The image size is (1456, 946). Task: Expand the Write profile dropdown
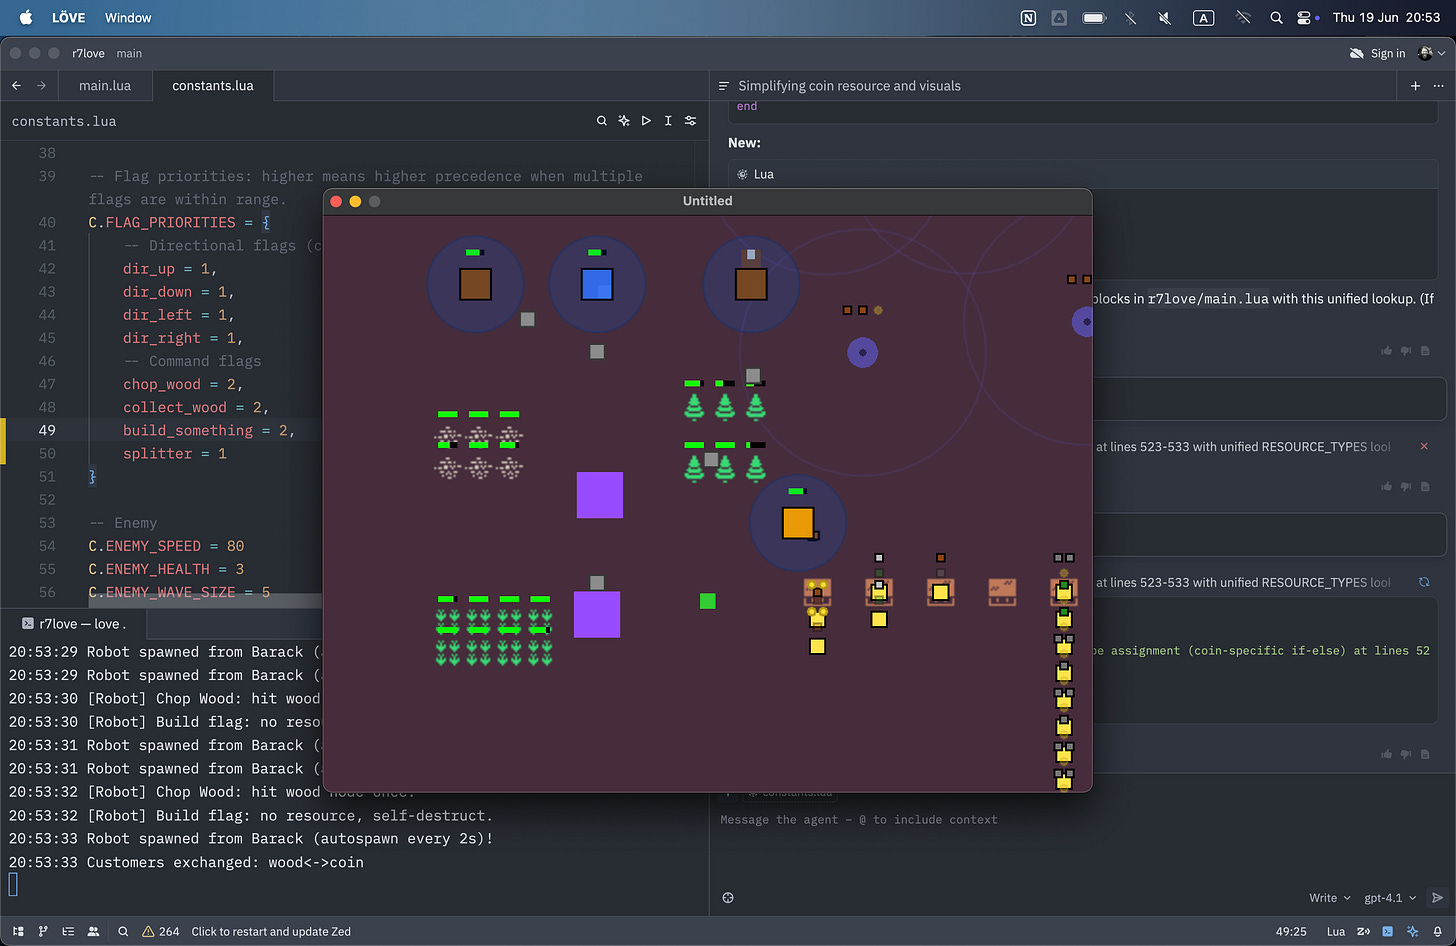(x=1329, y=898)
